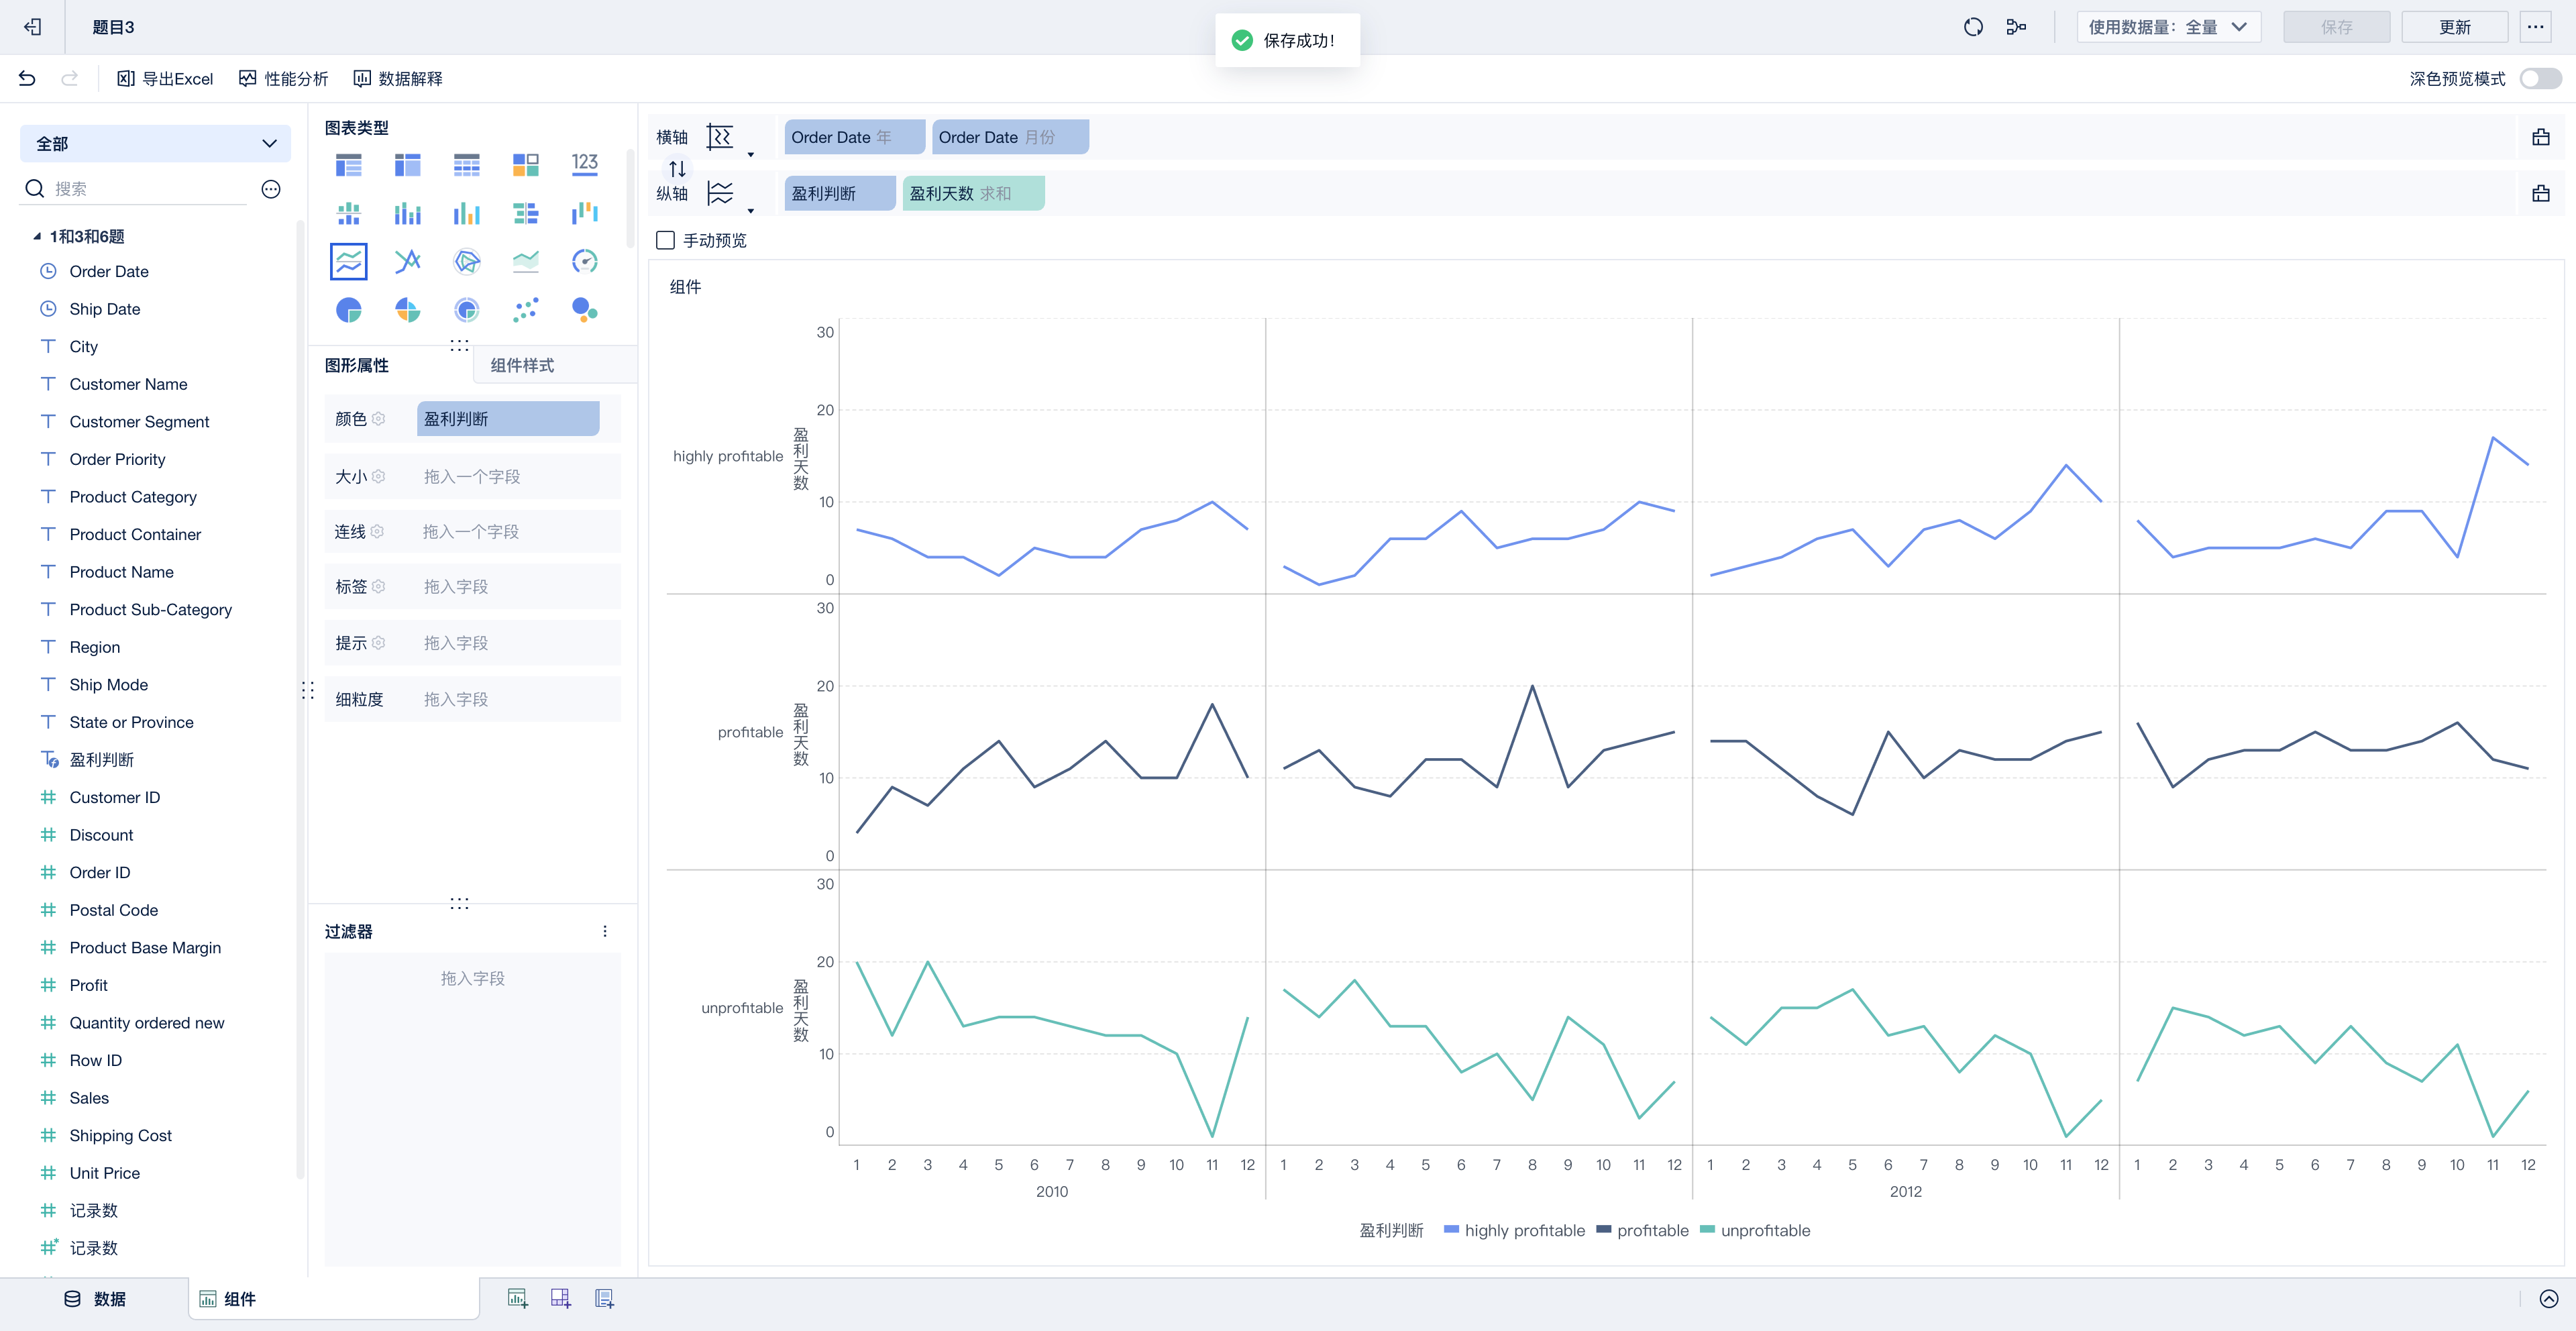Open size settings gear next to 大小
The height and width of the screenshot is (1331, 2576).
click(378, 476)
